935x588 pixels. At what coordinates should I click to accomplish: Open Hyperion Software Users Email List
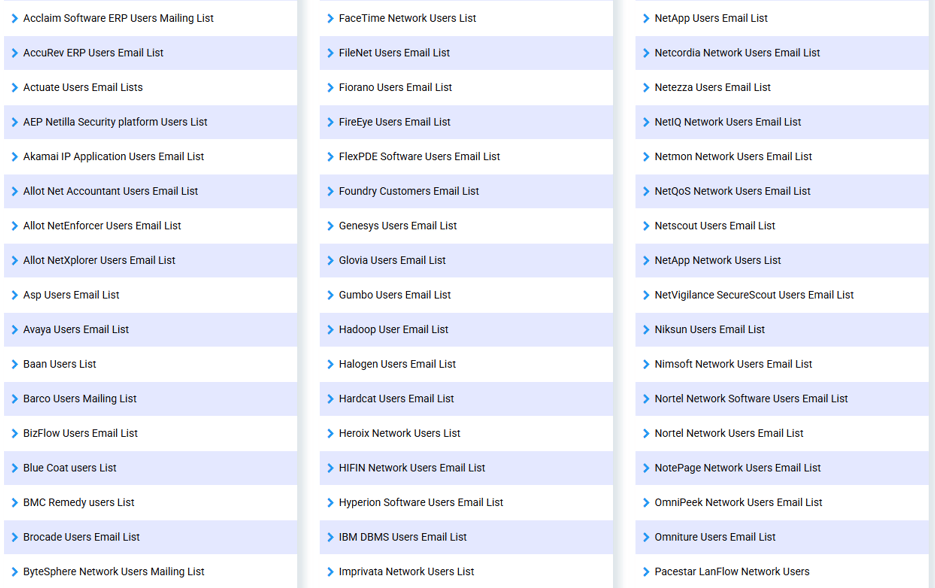click(x=421, y=503)
